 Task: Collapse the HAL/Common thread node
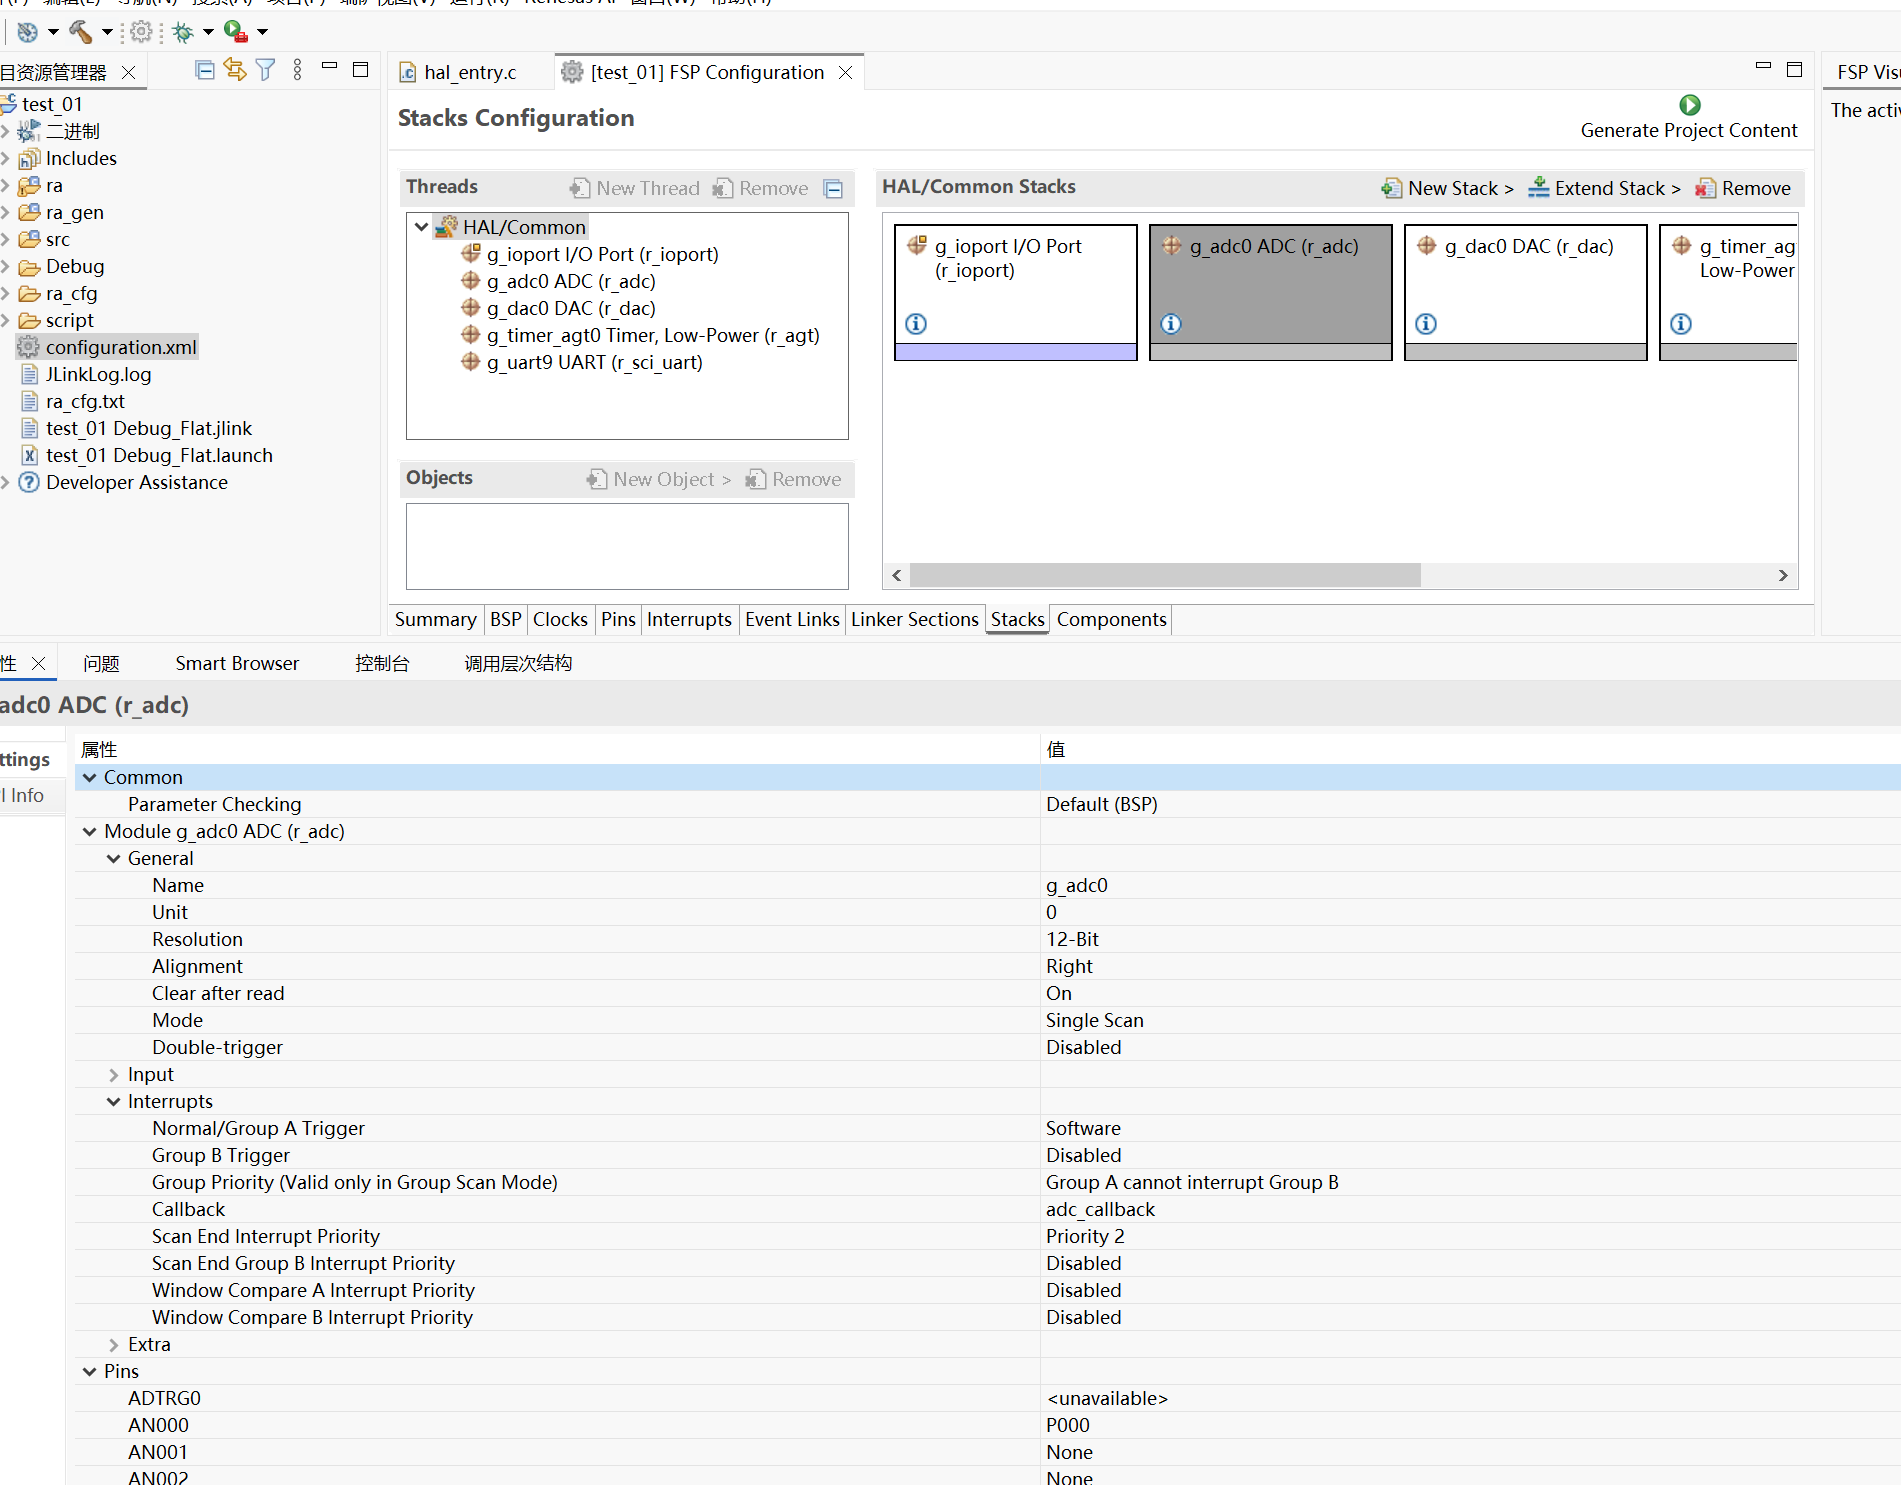point(422,227)
